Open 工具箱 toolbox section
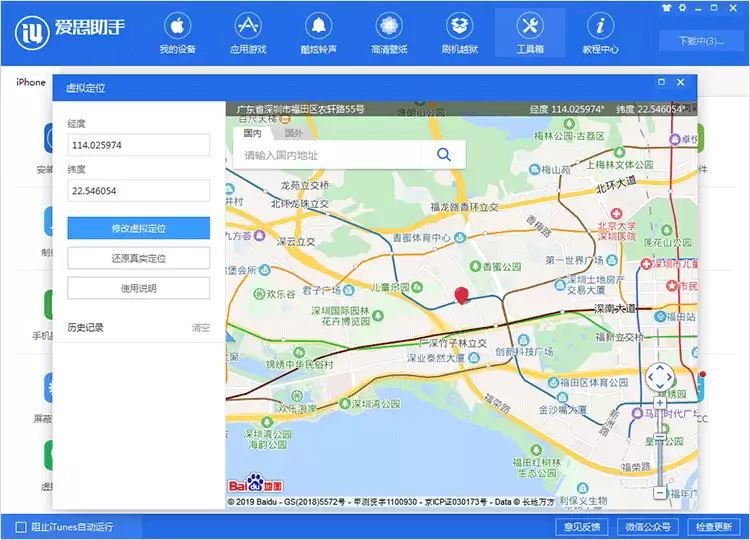750x540 pixels. [x=530, y=33]
